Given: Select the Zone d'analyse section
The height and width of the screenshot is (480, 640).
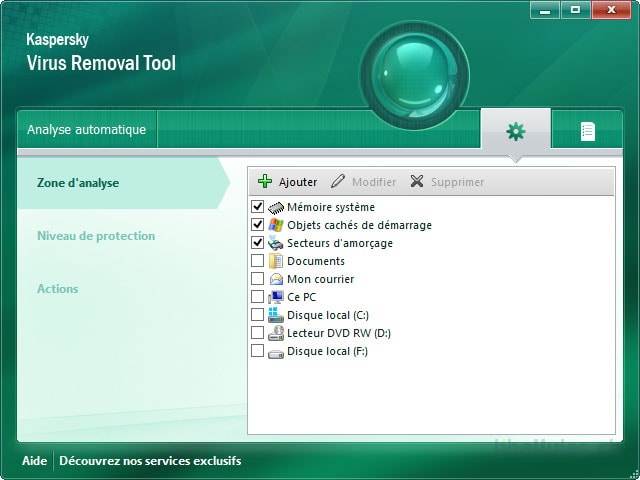Looking at the screenshot, I should click(122, 183).
